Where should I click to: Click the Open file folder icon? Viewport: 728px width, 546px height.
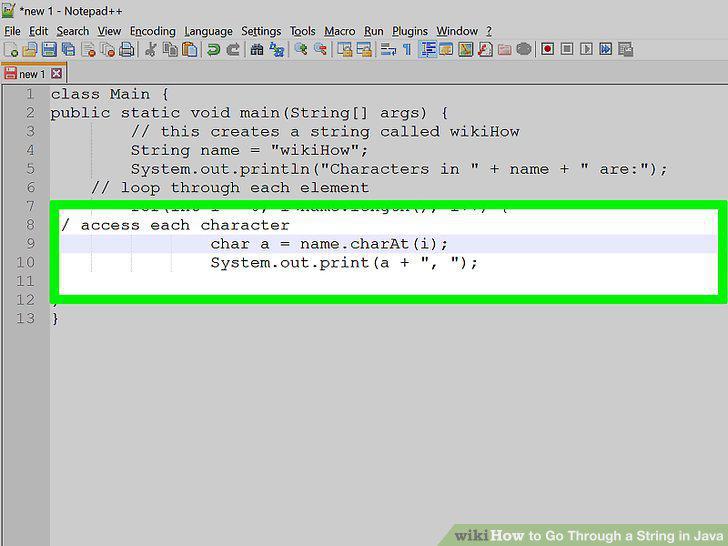click(x=29, y=49)
